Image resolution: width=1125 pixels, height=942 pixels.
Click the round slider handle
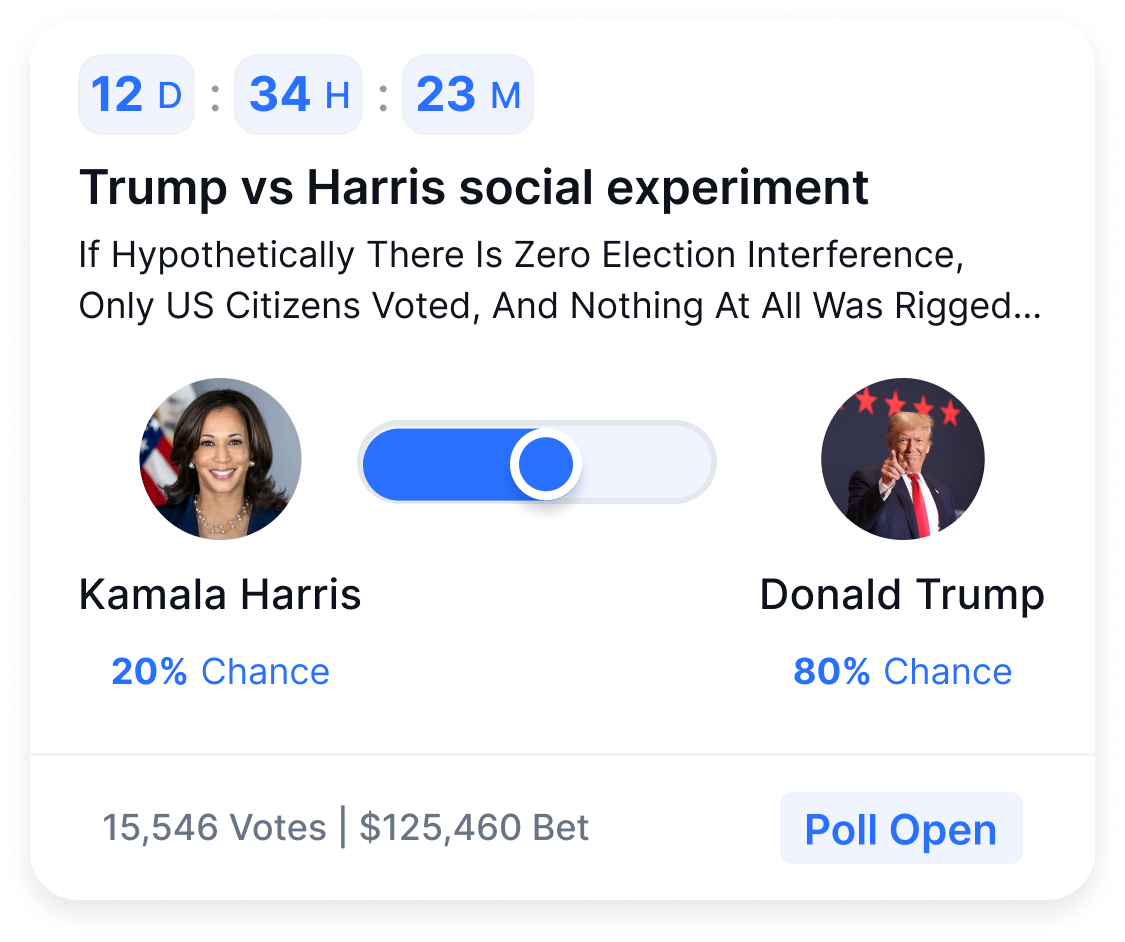coord(546,464)
